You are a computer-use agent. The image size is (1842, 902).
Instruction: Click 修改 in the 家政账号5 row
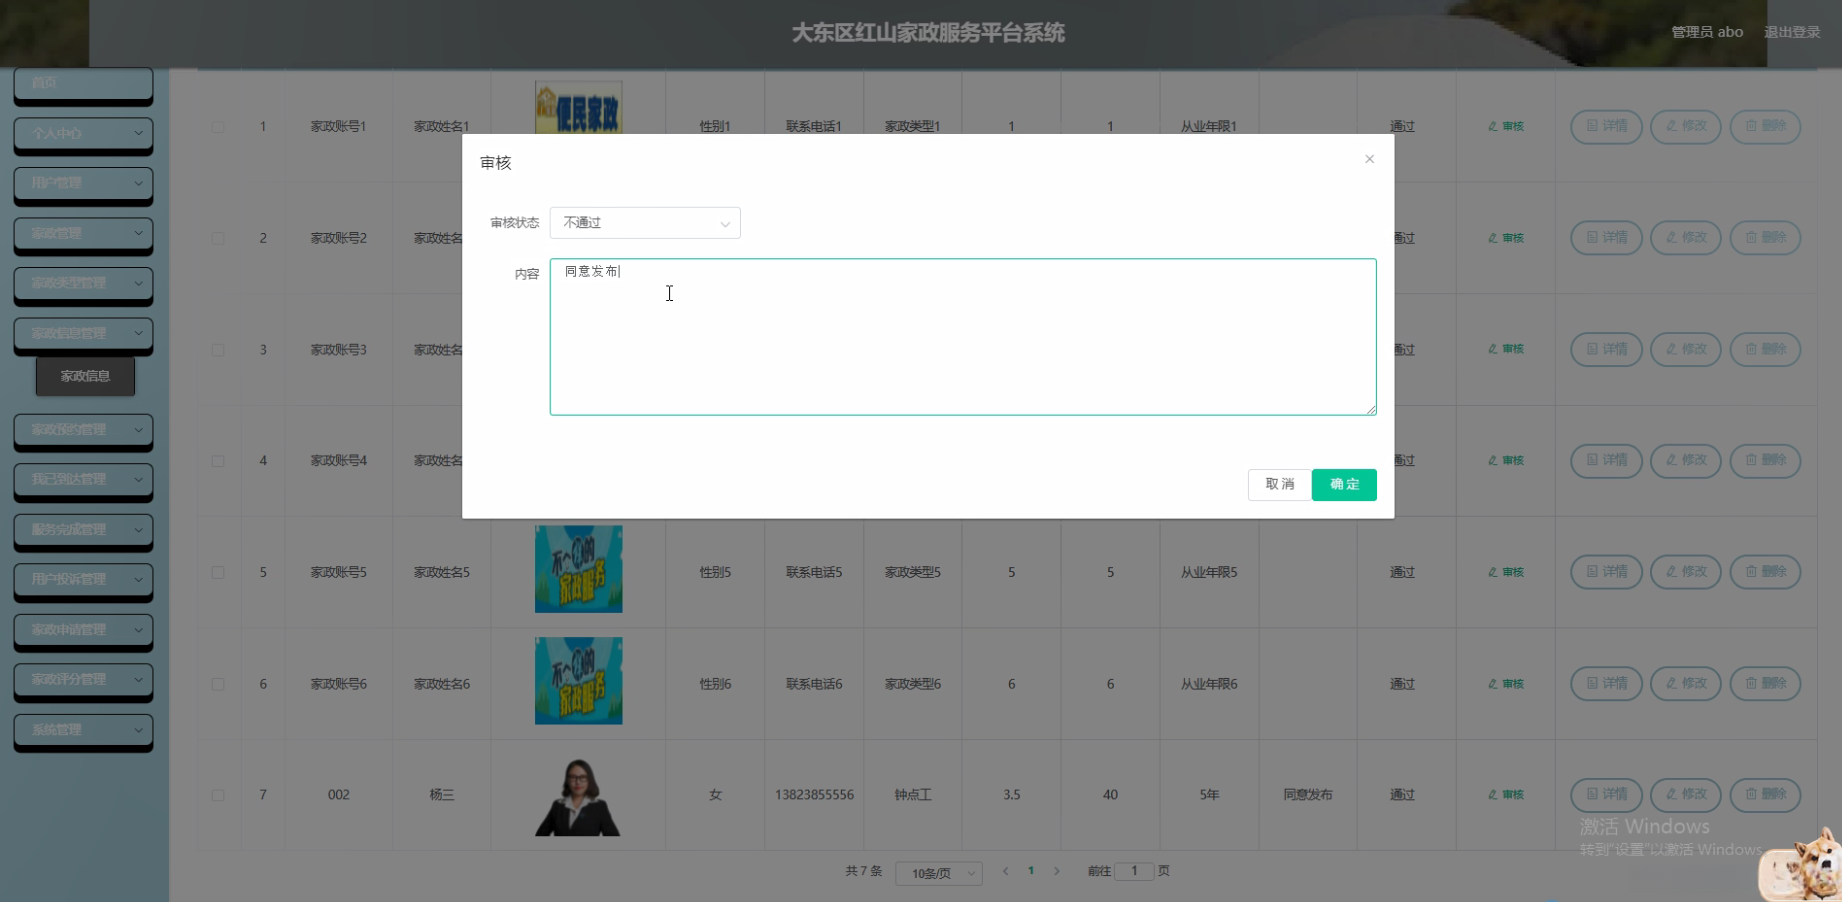1686,572
